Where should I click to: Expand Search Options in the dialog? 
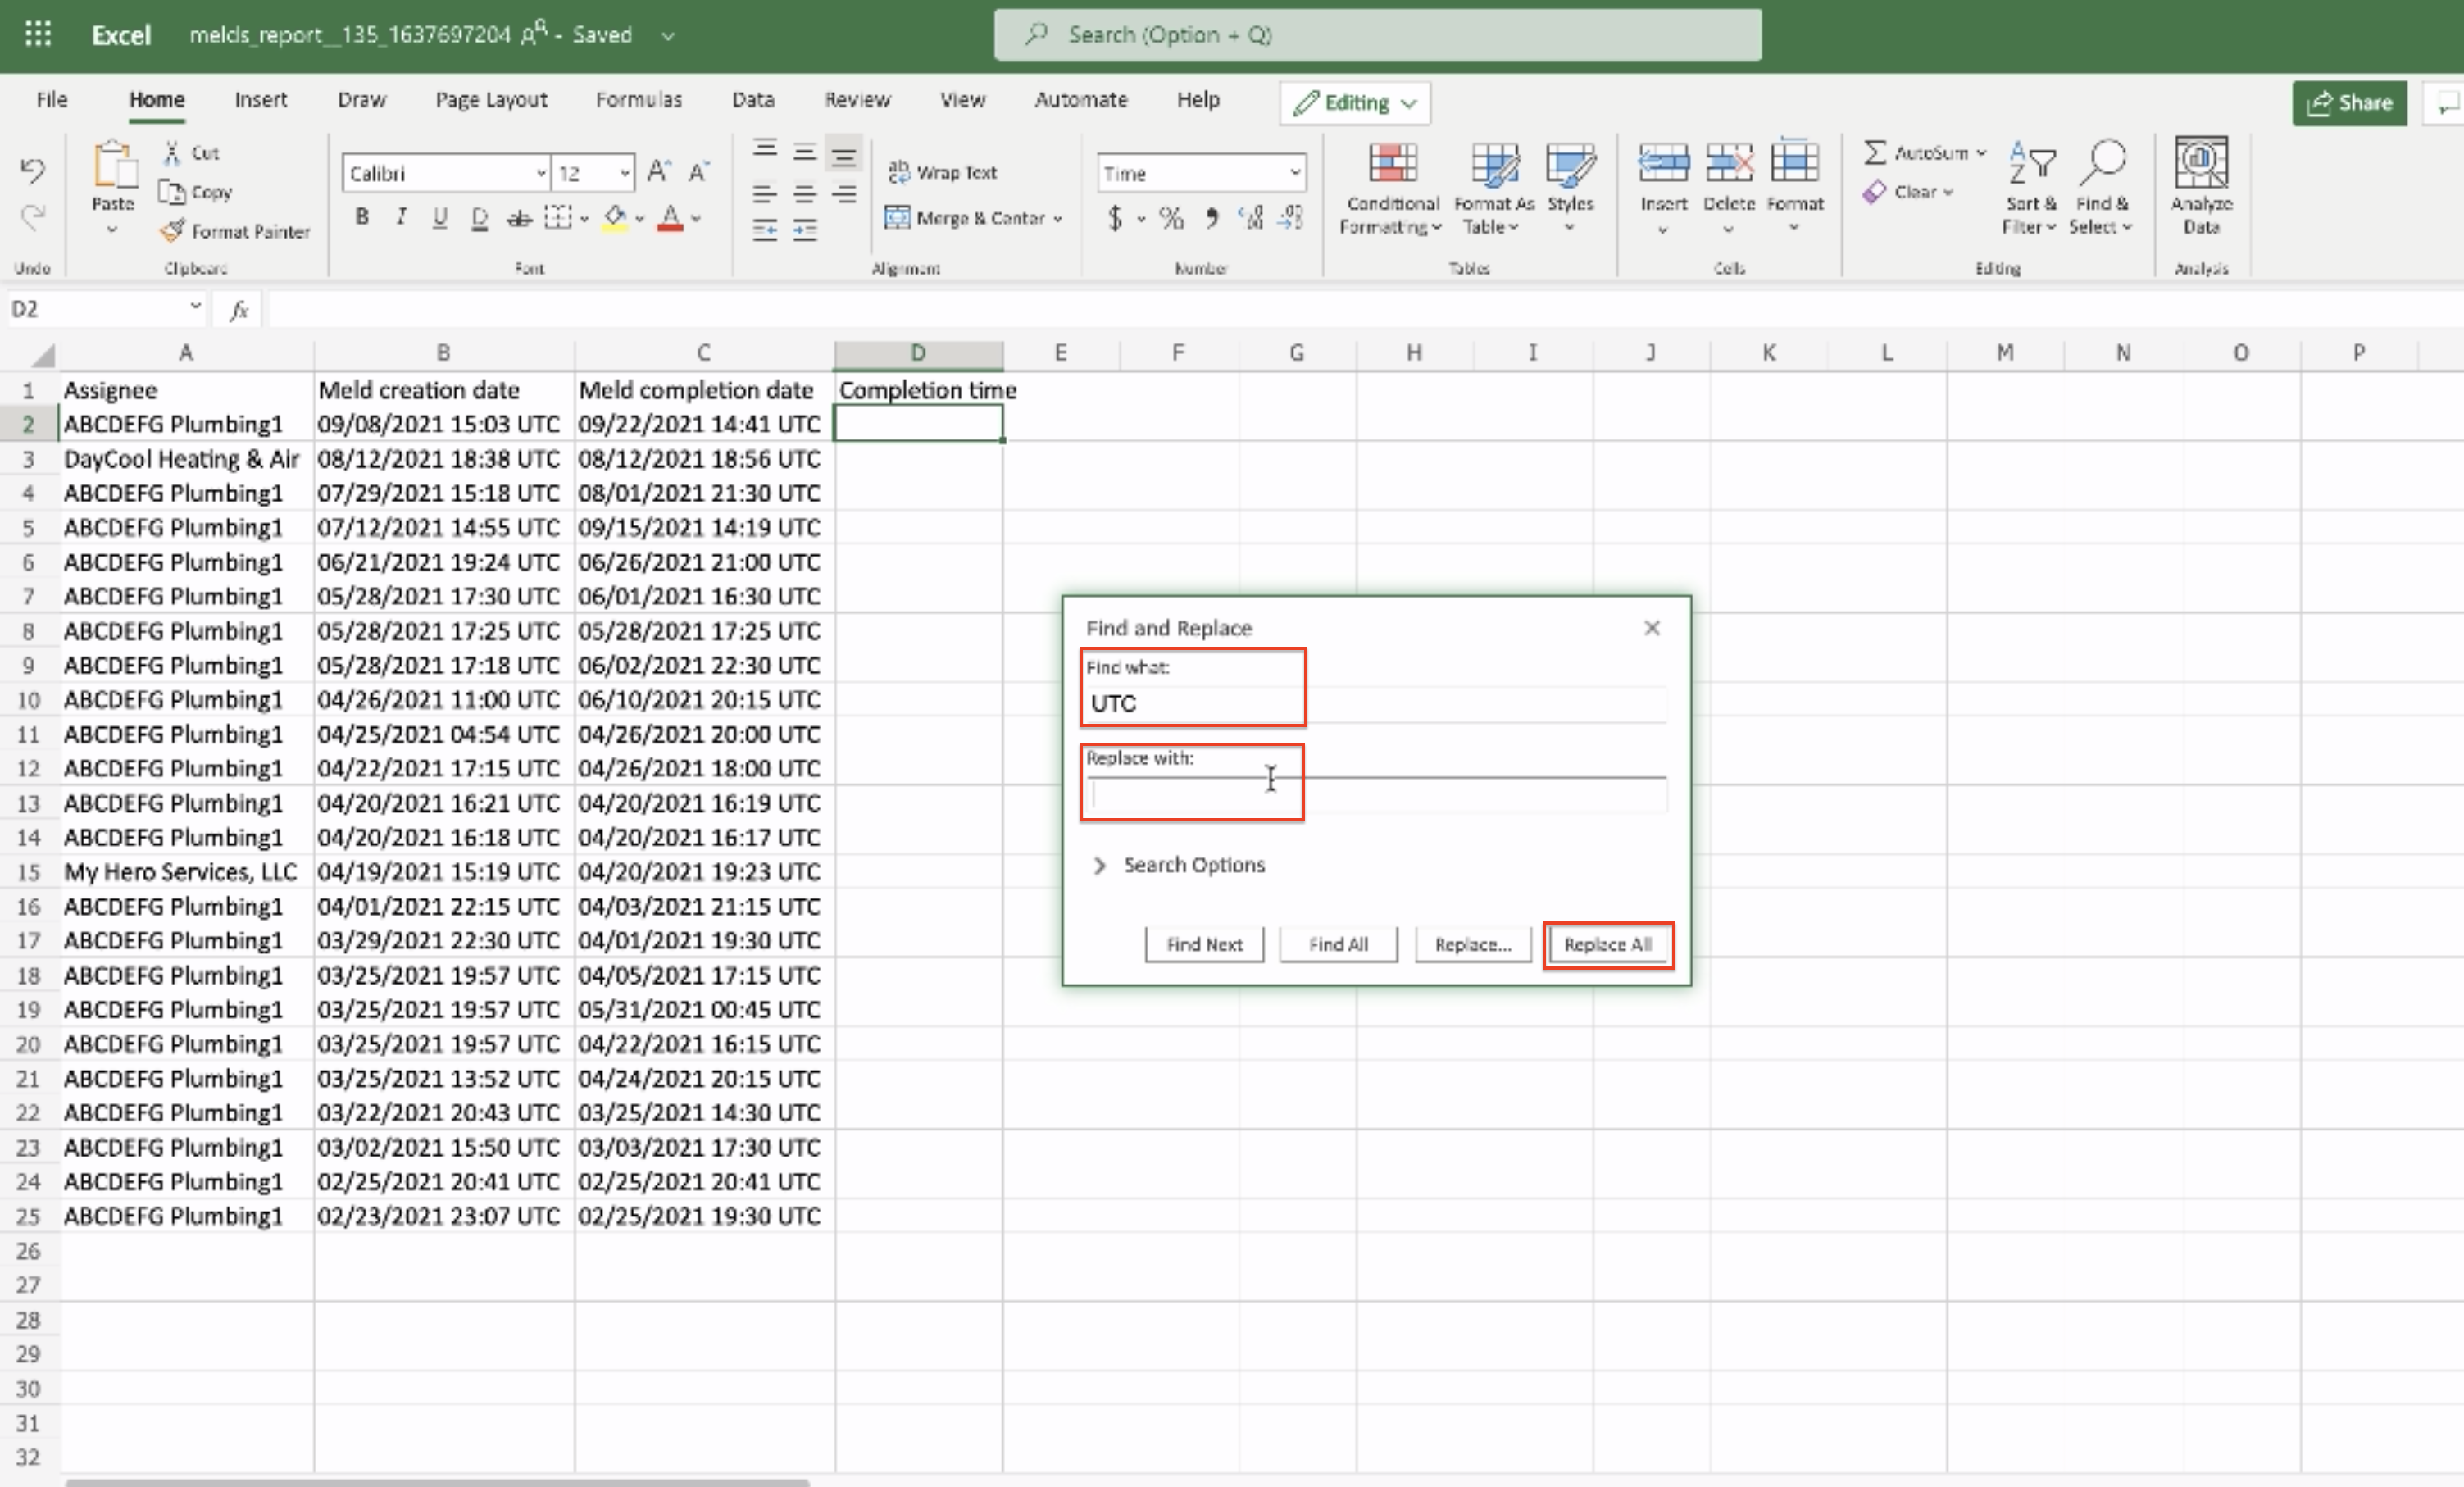[1100, 865]
